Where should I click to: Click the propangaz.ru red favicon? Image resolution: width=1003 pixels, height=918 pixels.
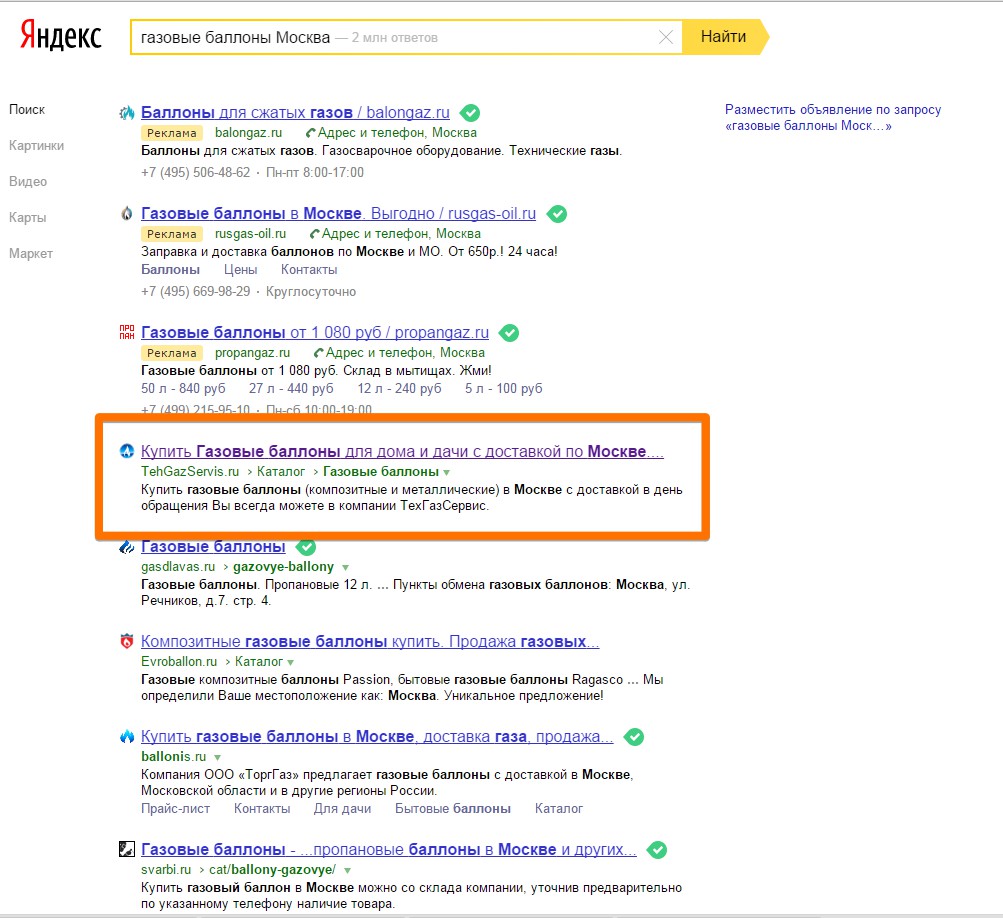click(x=127, y=332)
